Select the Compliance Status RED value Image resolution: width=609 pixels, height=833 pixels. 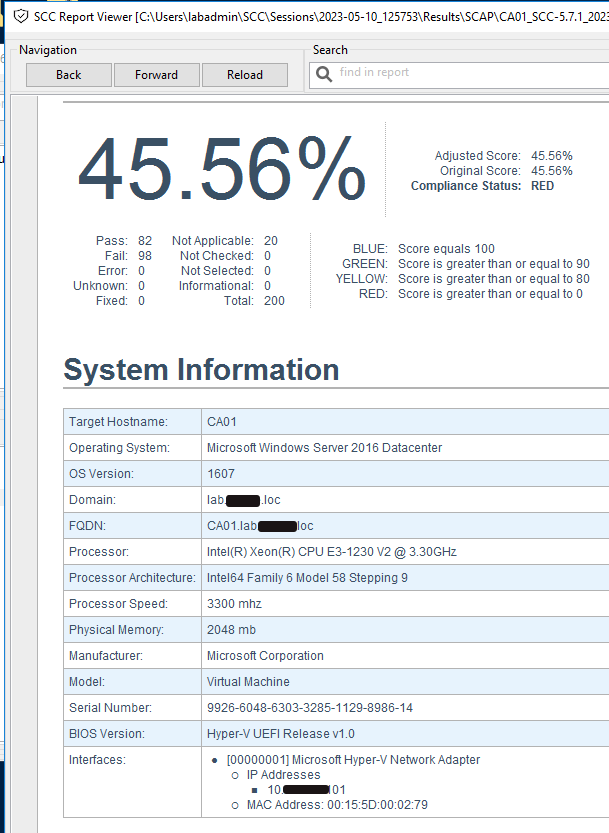point(543,186)
